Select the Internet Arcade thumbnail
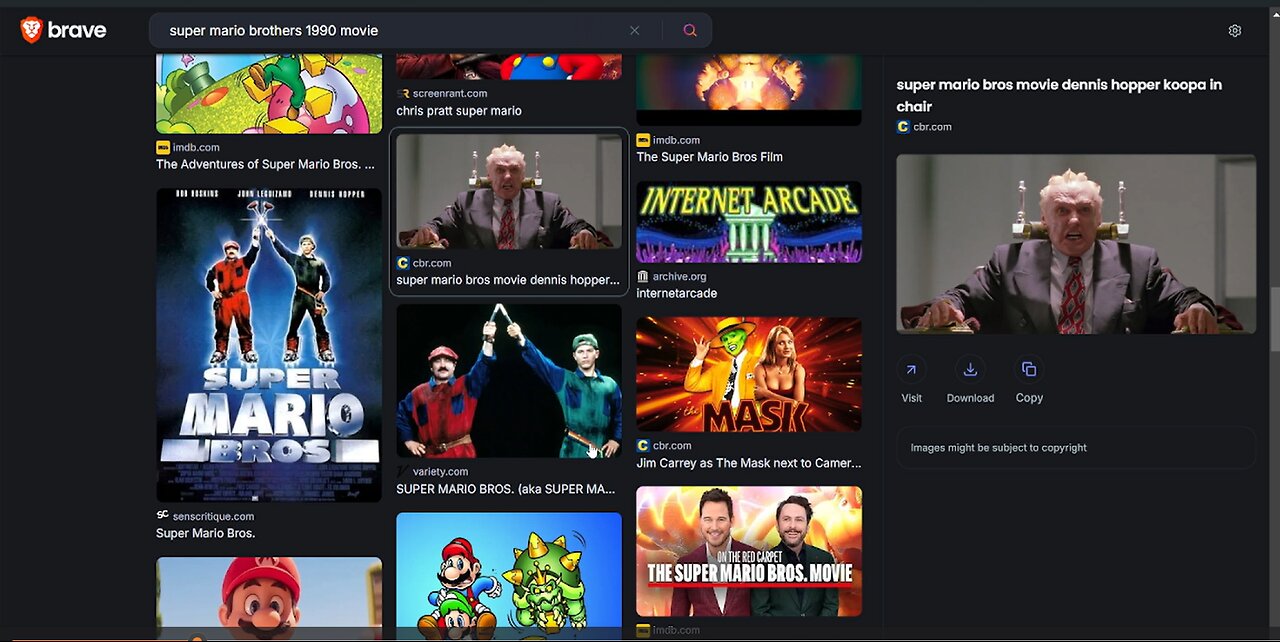Screen dimensions: 1280x642 click(x=749, y=221)
